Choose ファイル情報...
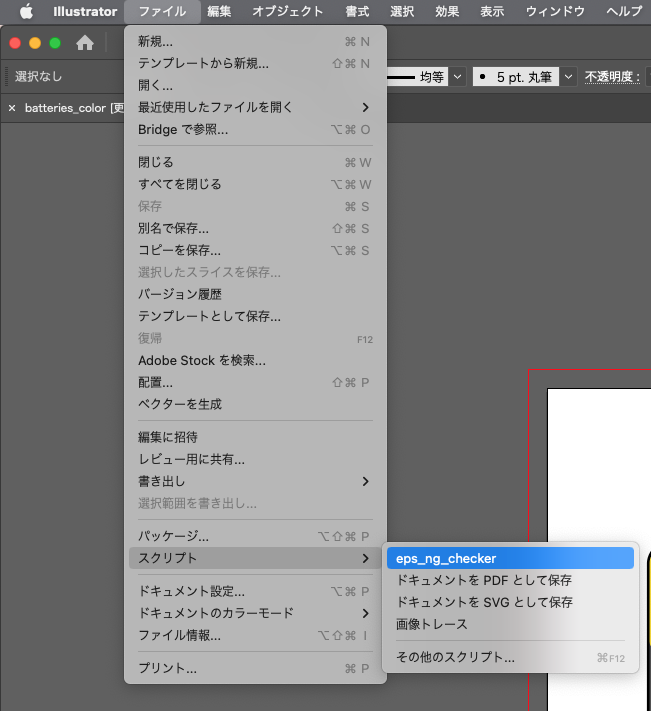This screenshot has width=651, height=711. click(255, 635)
